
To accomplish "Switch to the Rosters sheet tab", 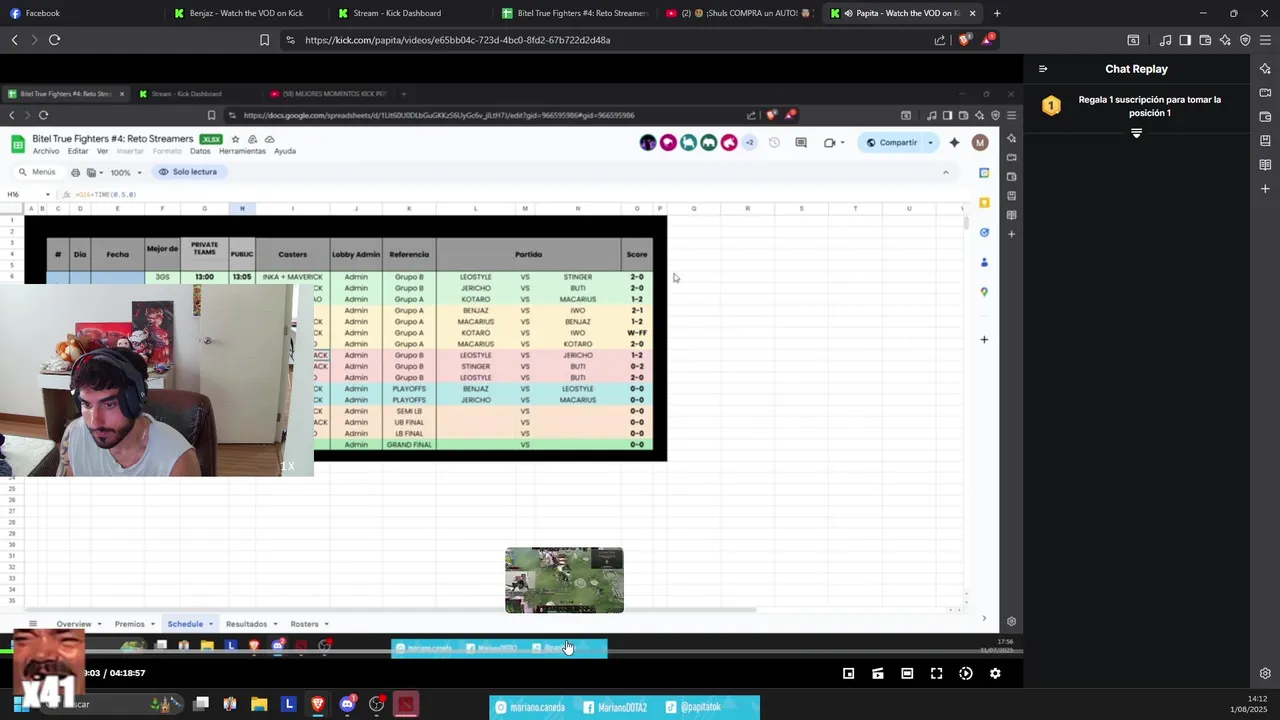I will (x=304, y=624).
